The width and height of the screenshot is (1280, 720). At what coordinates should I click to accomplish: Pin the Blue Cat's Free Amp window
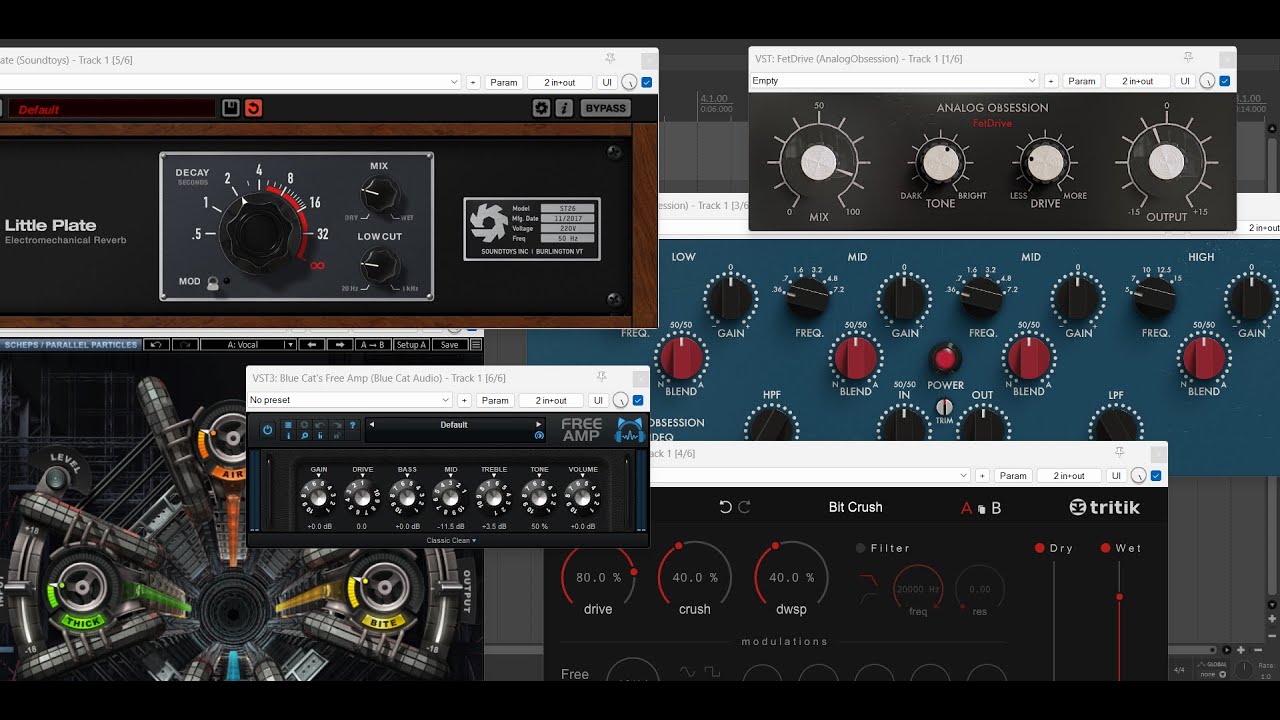(601, 377)
